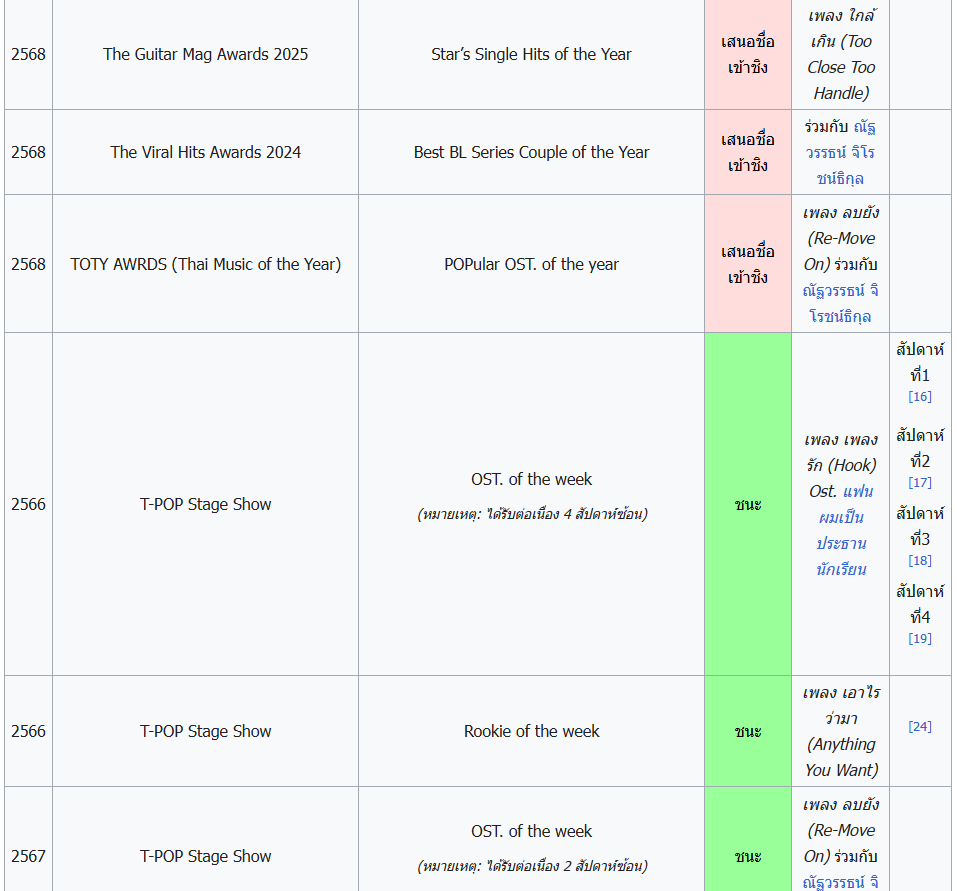Screen dimensions: 957x891
Task: Click the "สัปดาห์ที่2" label
Action: click(x=920, y=448)
